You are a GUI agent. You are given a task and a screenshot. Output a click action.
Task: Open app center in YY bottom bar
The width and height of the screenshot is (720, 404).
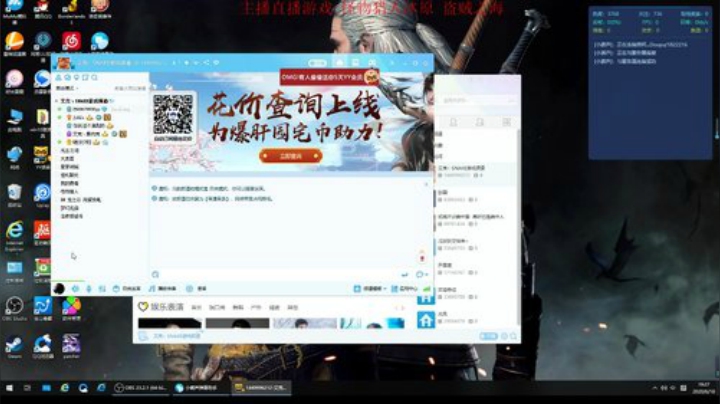404,289
